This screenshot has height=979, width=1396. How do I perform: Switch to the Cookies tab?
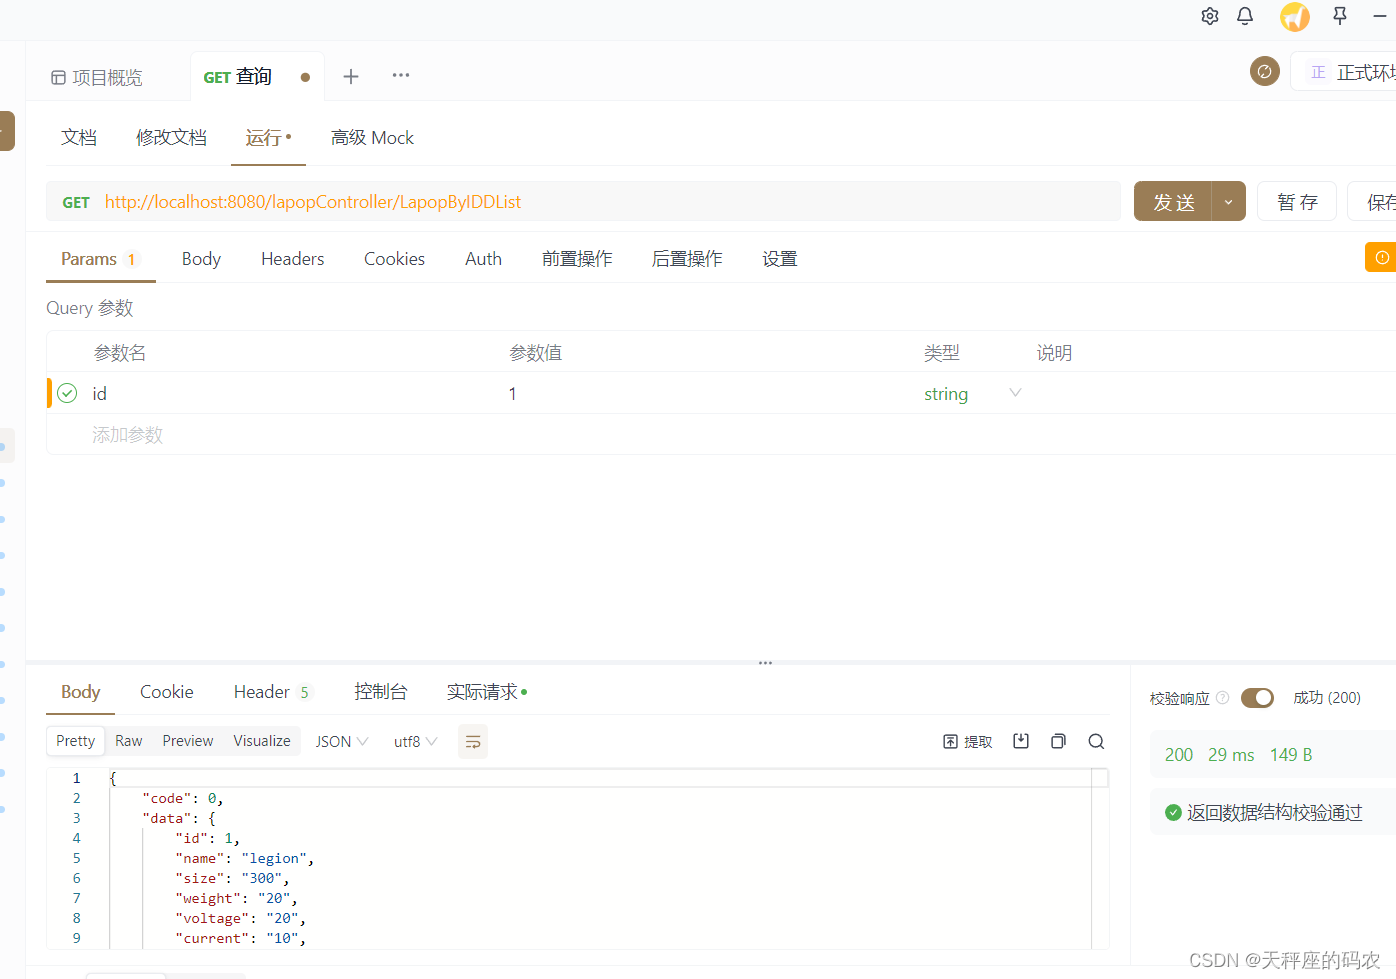[394, 259]
